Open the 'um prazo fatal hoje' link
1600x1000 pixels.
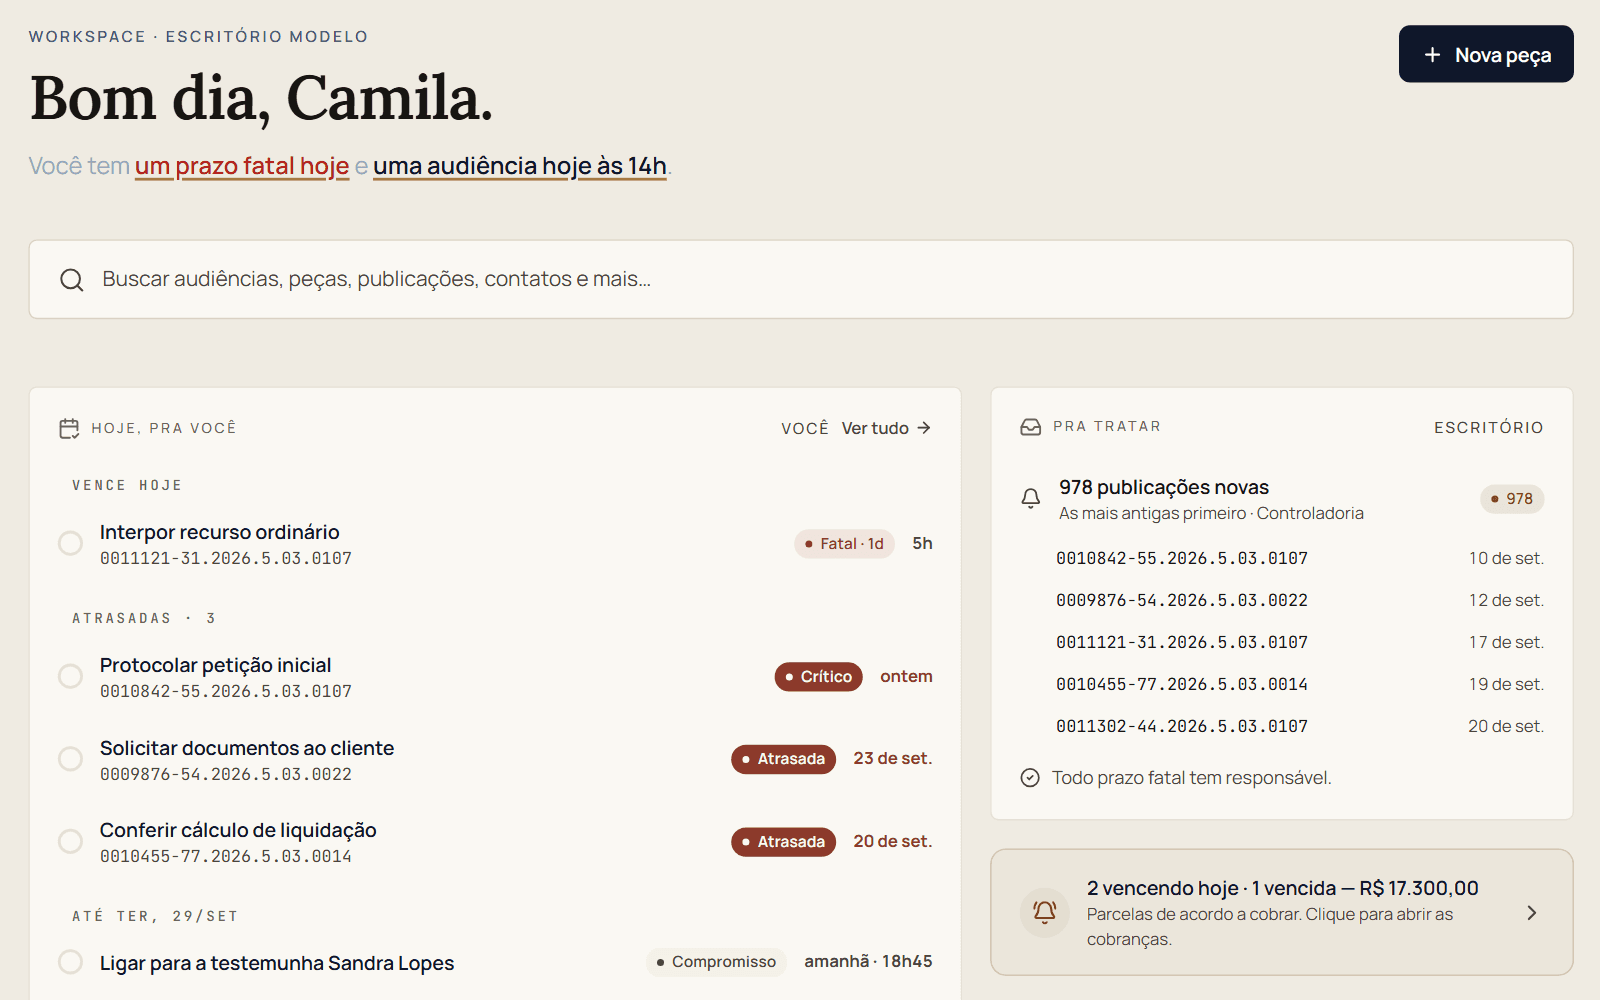[x=242, y=166]
